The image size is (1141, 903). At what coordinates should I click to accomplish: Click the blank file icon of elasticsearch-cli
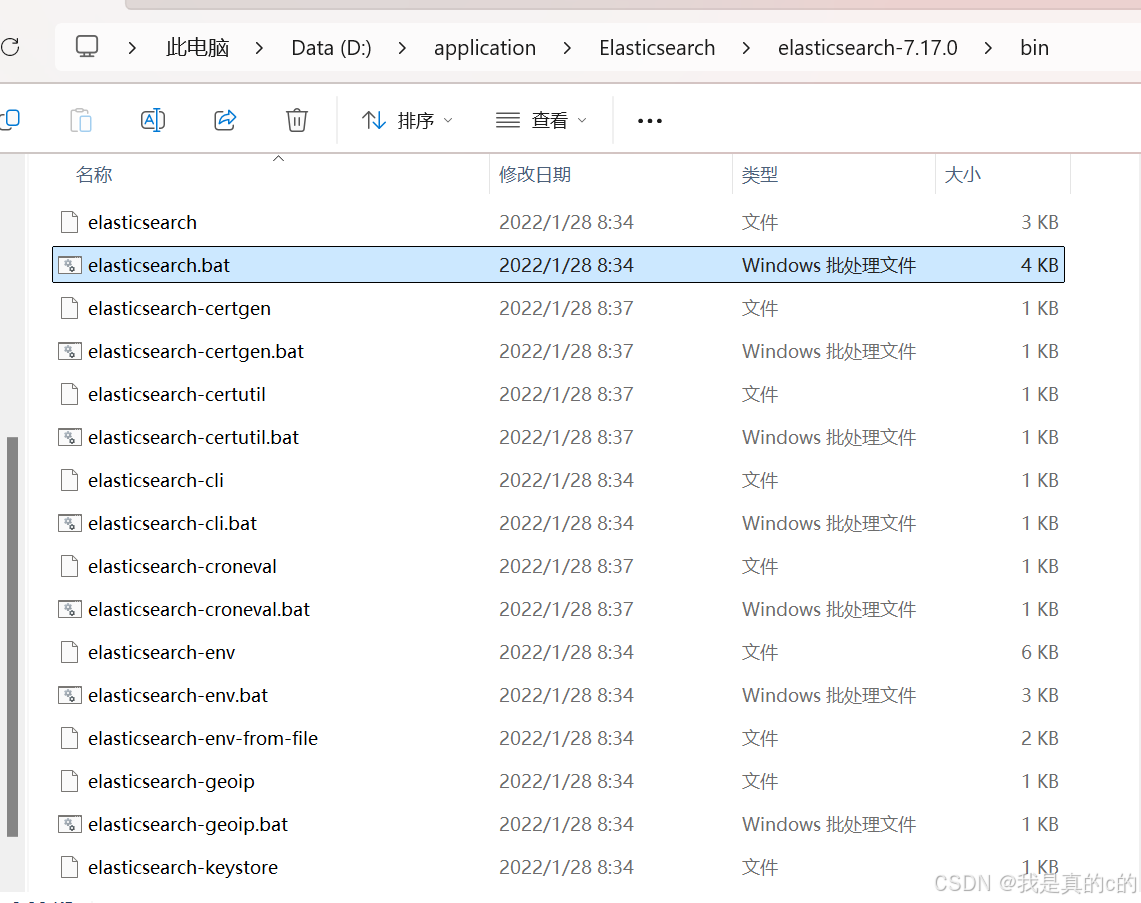tap(70, 480)
